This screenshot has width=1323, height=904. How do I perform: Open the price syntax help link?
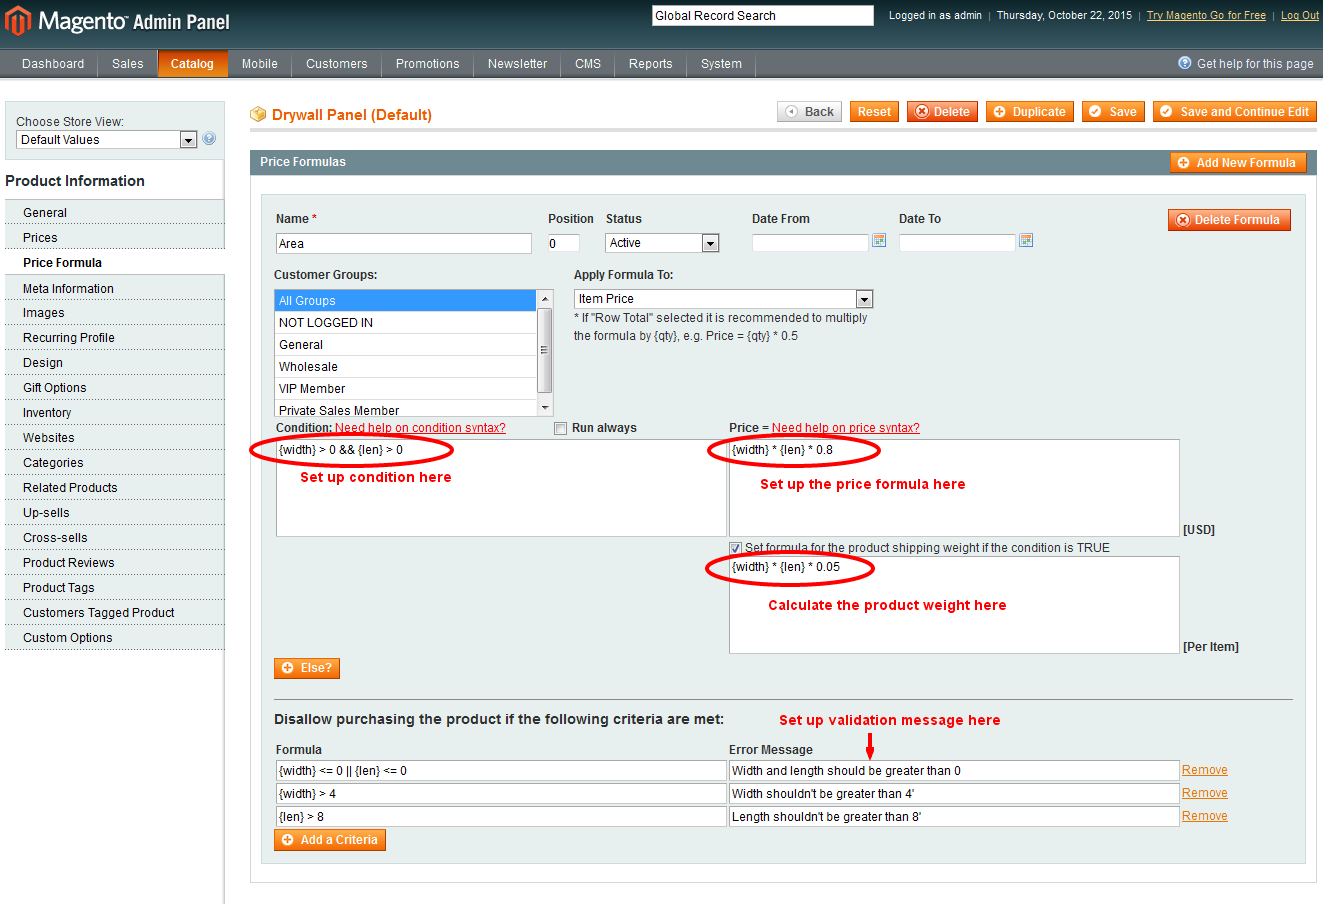[x=845, y=428]
